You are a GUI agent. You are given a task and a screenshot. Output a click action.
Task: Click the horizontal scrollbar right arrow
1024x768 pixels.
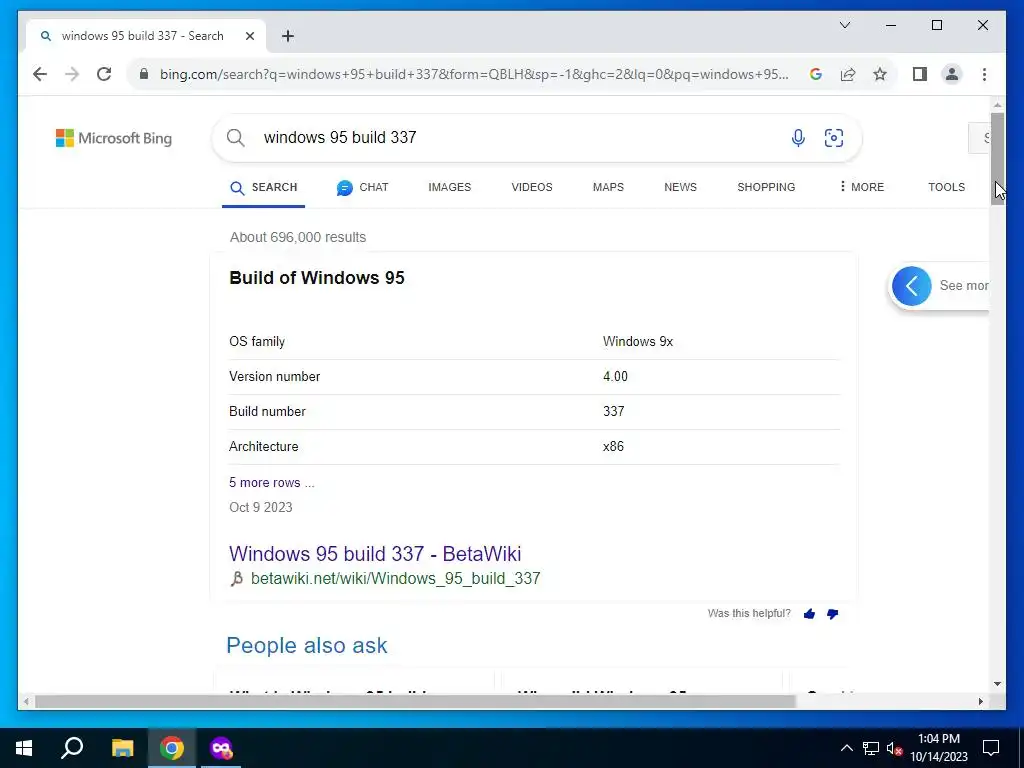[x=980, y=701]
